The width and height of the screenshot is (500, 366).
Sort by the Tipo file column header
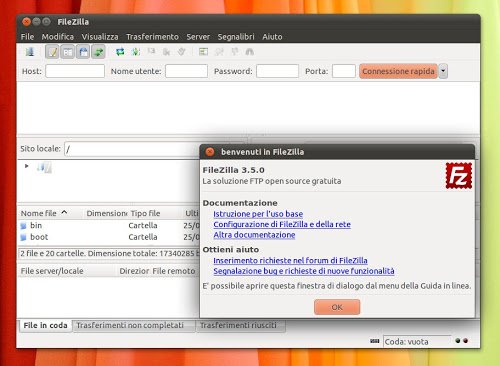145,213
